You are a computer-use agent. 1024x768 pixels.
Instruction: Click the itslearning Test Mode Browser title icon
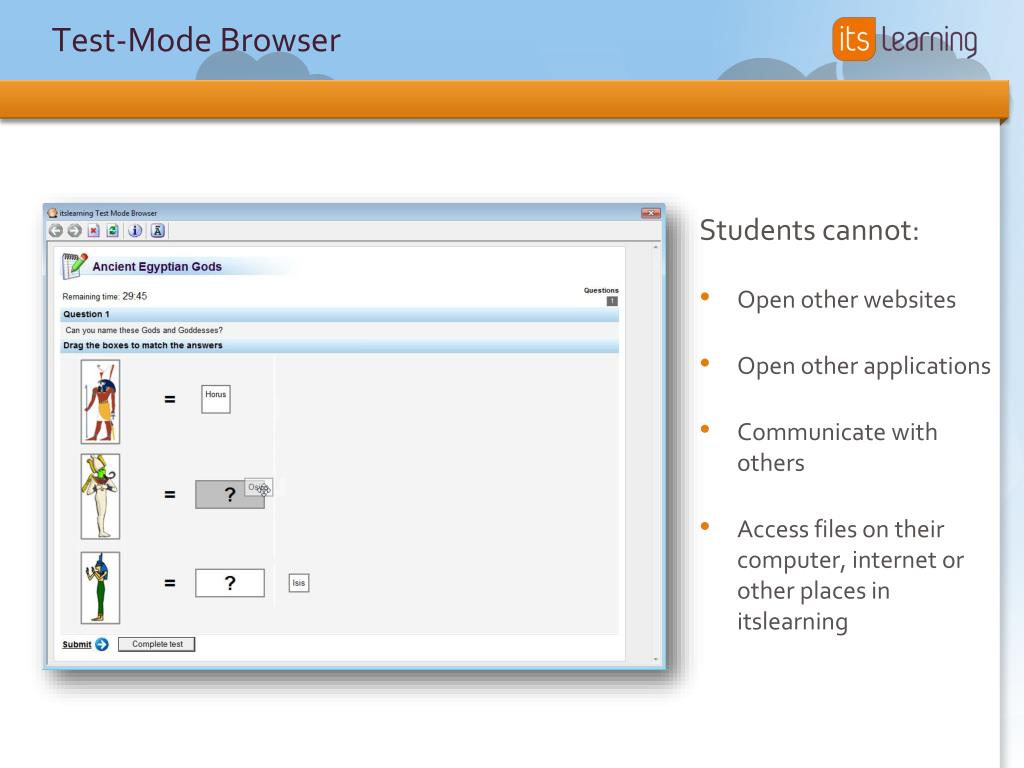(x=53, y=213)
